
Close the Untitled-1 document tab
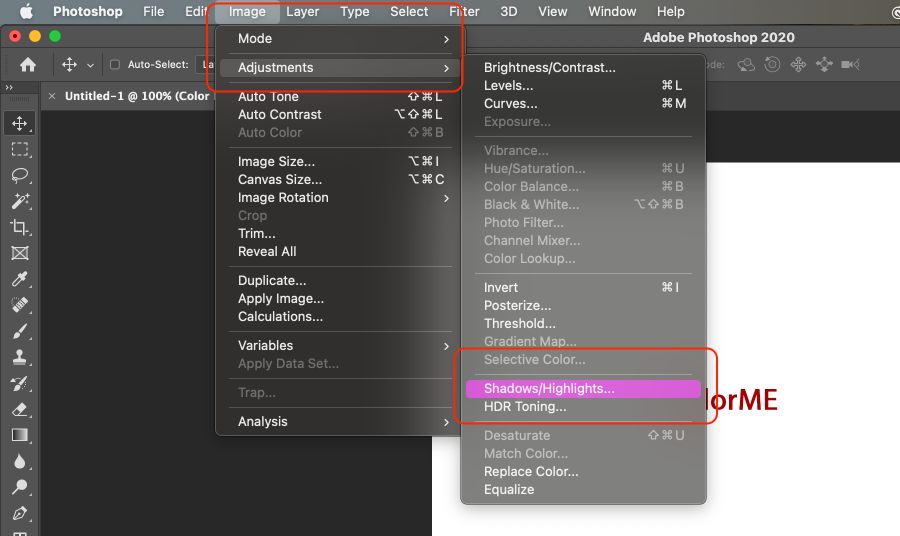(52, 96)
